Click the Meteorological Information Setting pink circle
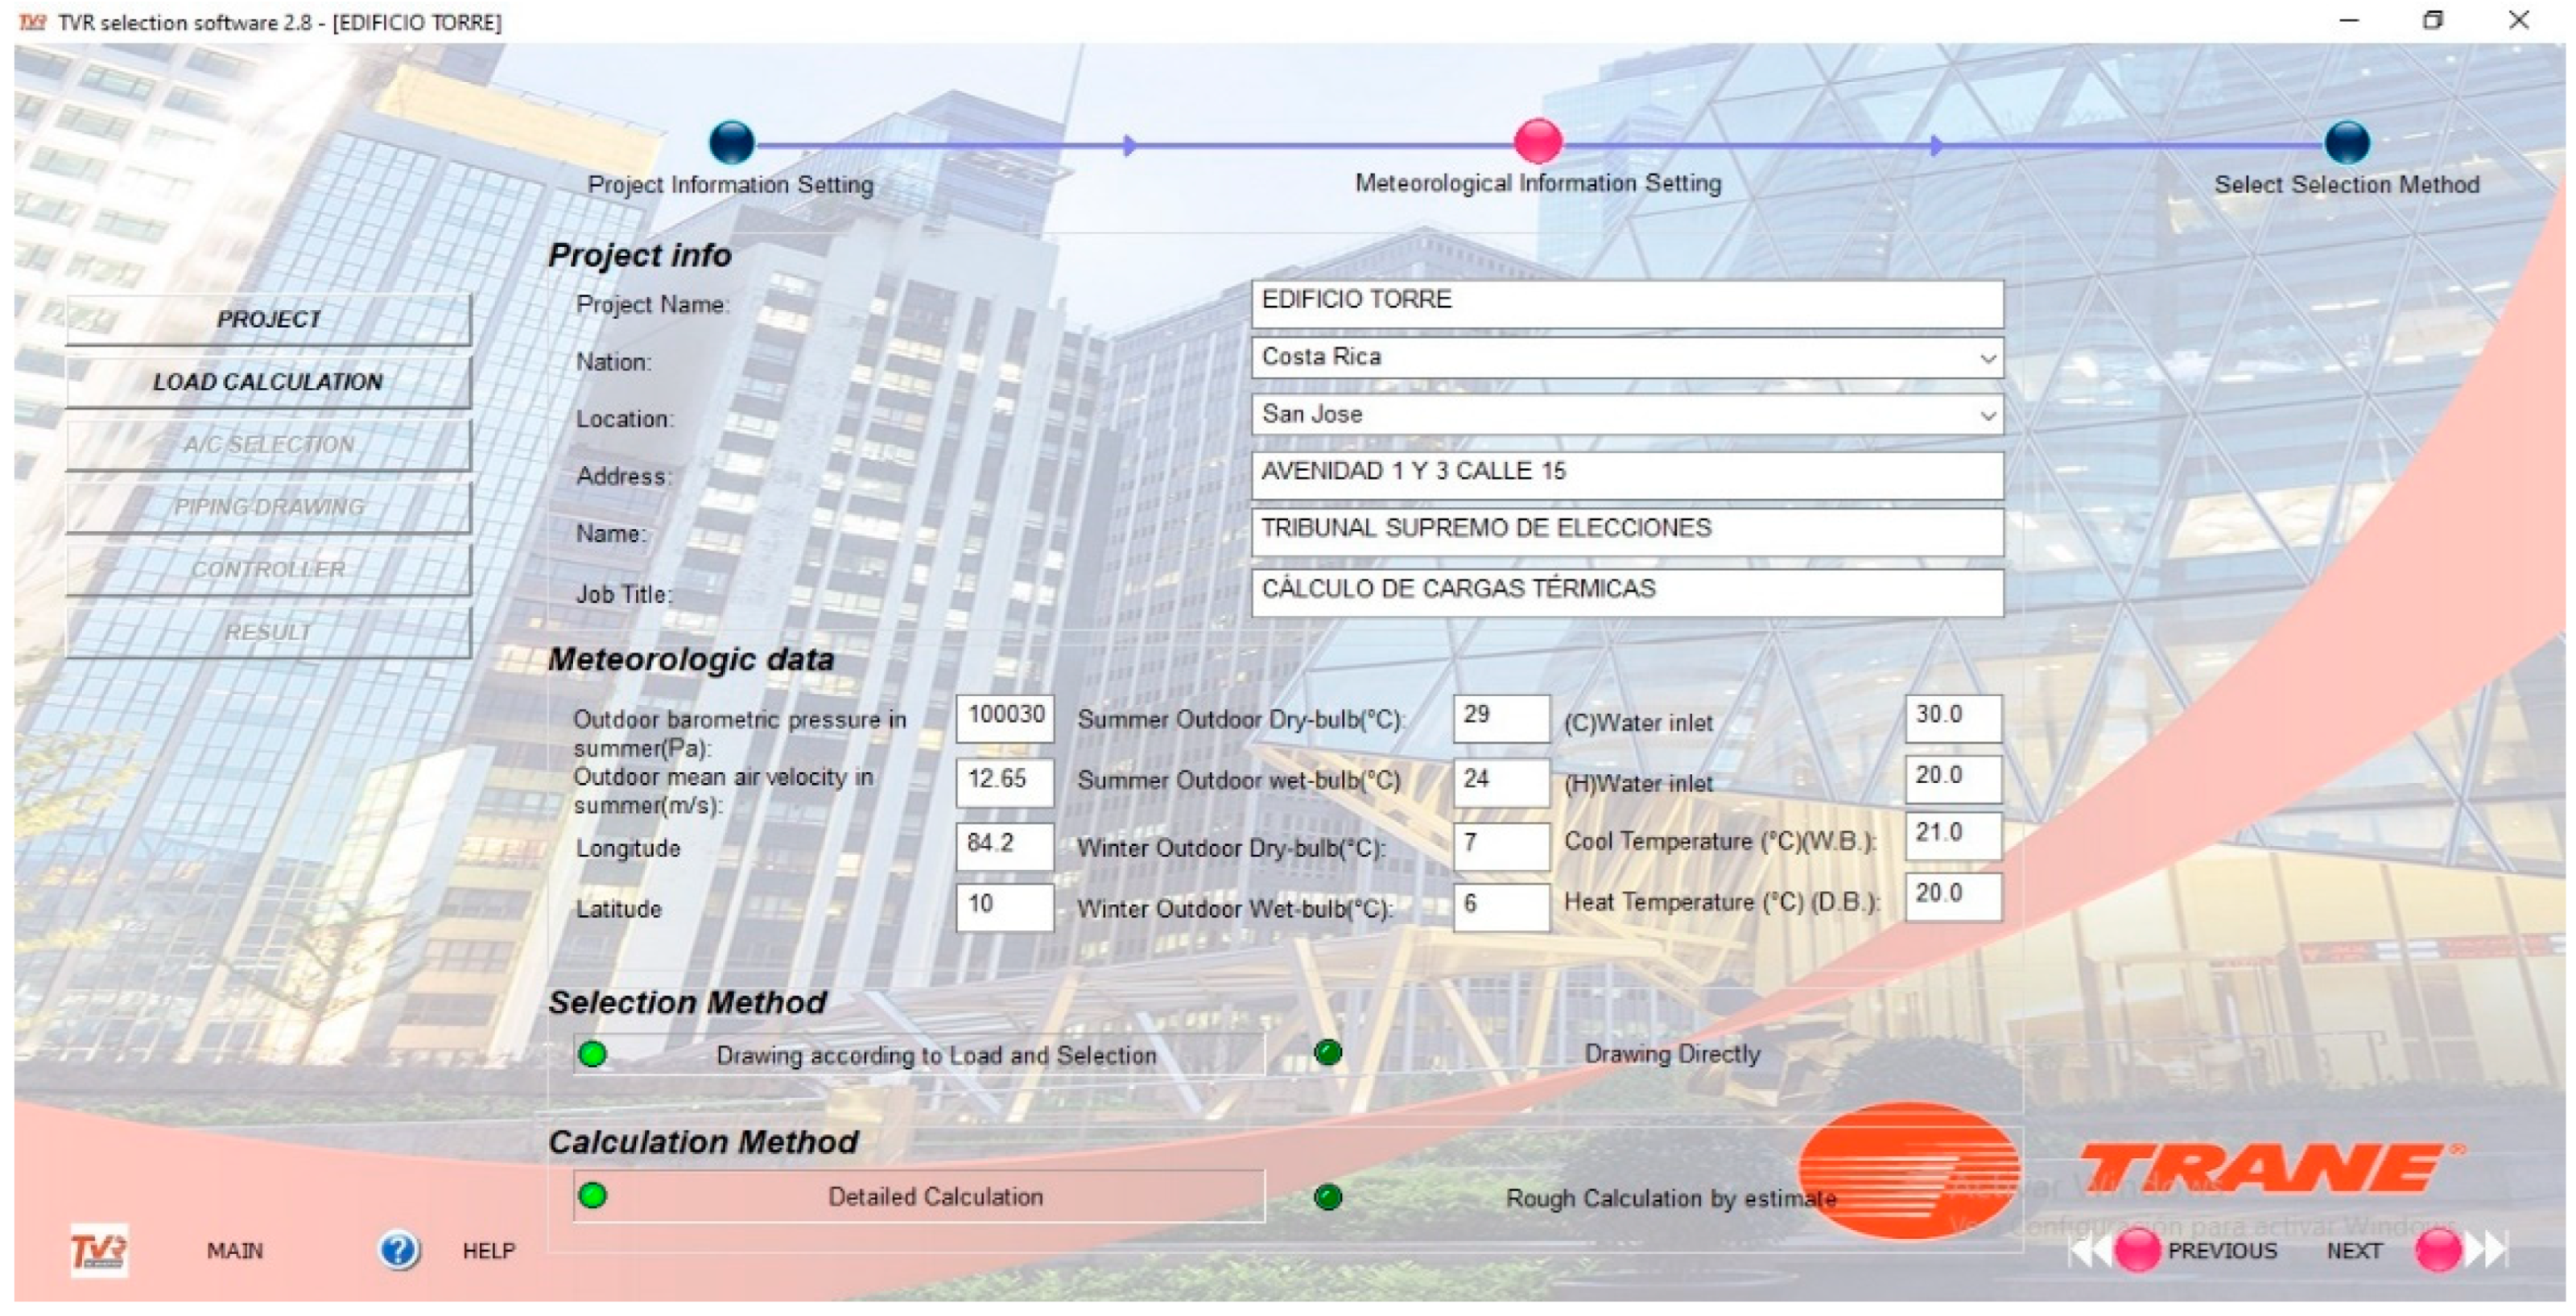The width and height of the screenshot is (2576, 1316). [x=1537, y=141]
